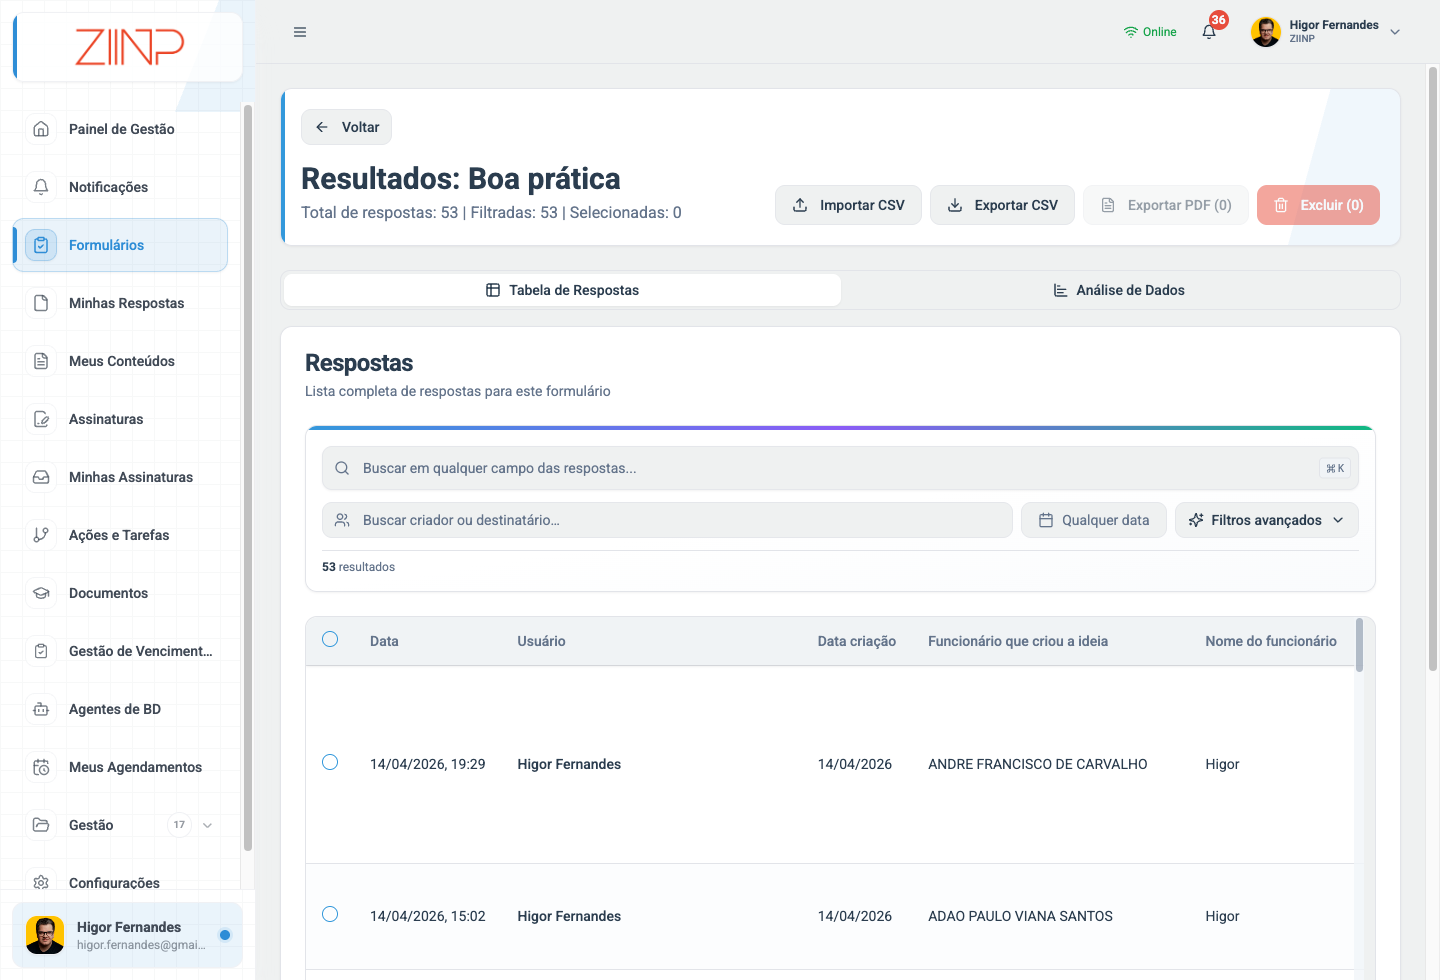Viewport: 1440px width, 980px height.
Task: Click 'Funcionário que criou a ideia' header
Action: point(1018,641)
